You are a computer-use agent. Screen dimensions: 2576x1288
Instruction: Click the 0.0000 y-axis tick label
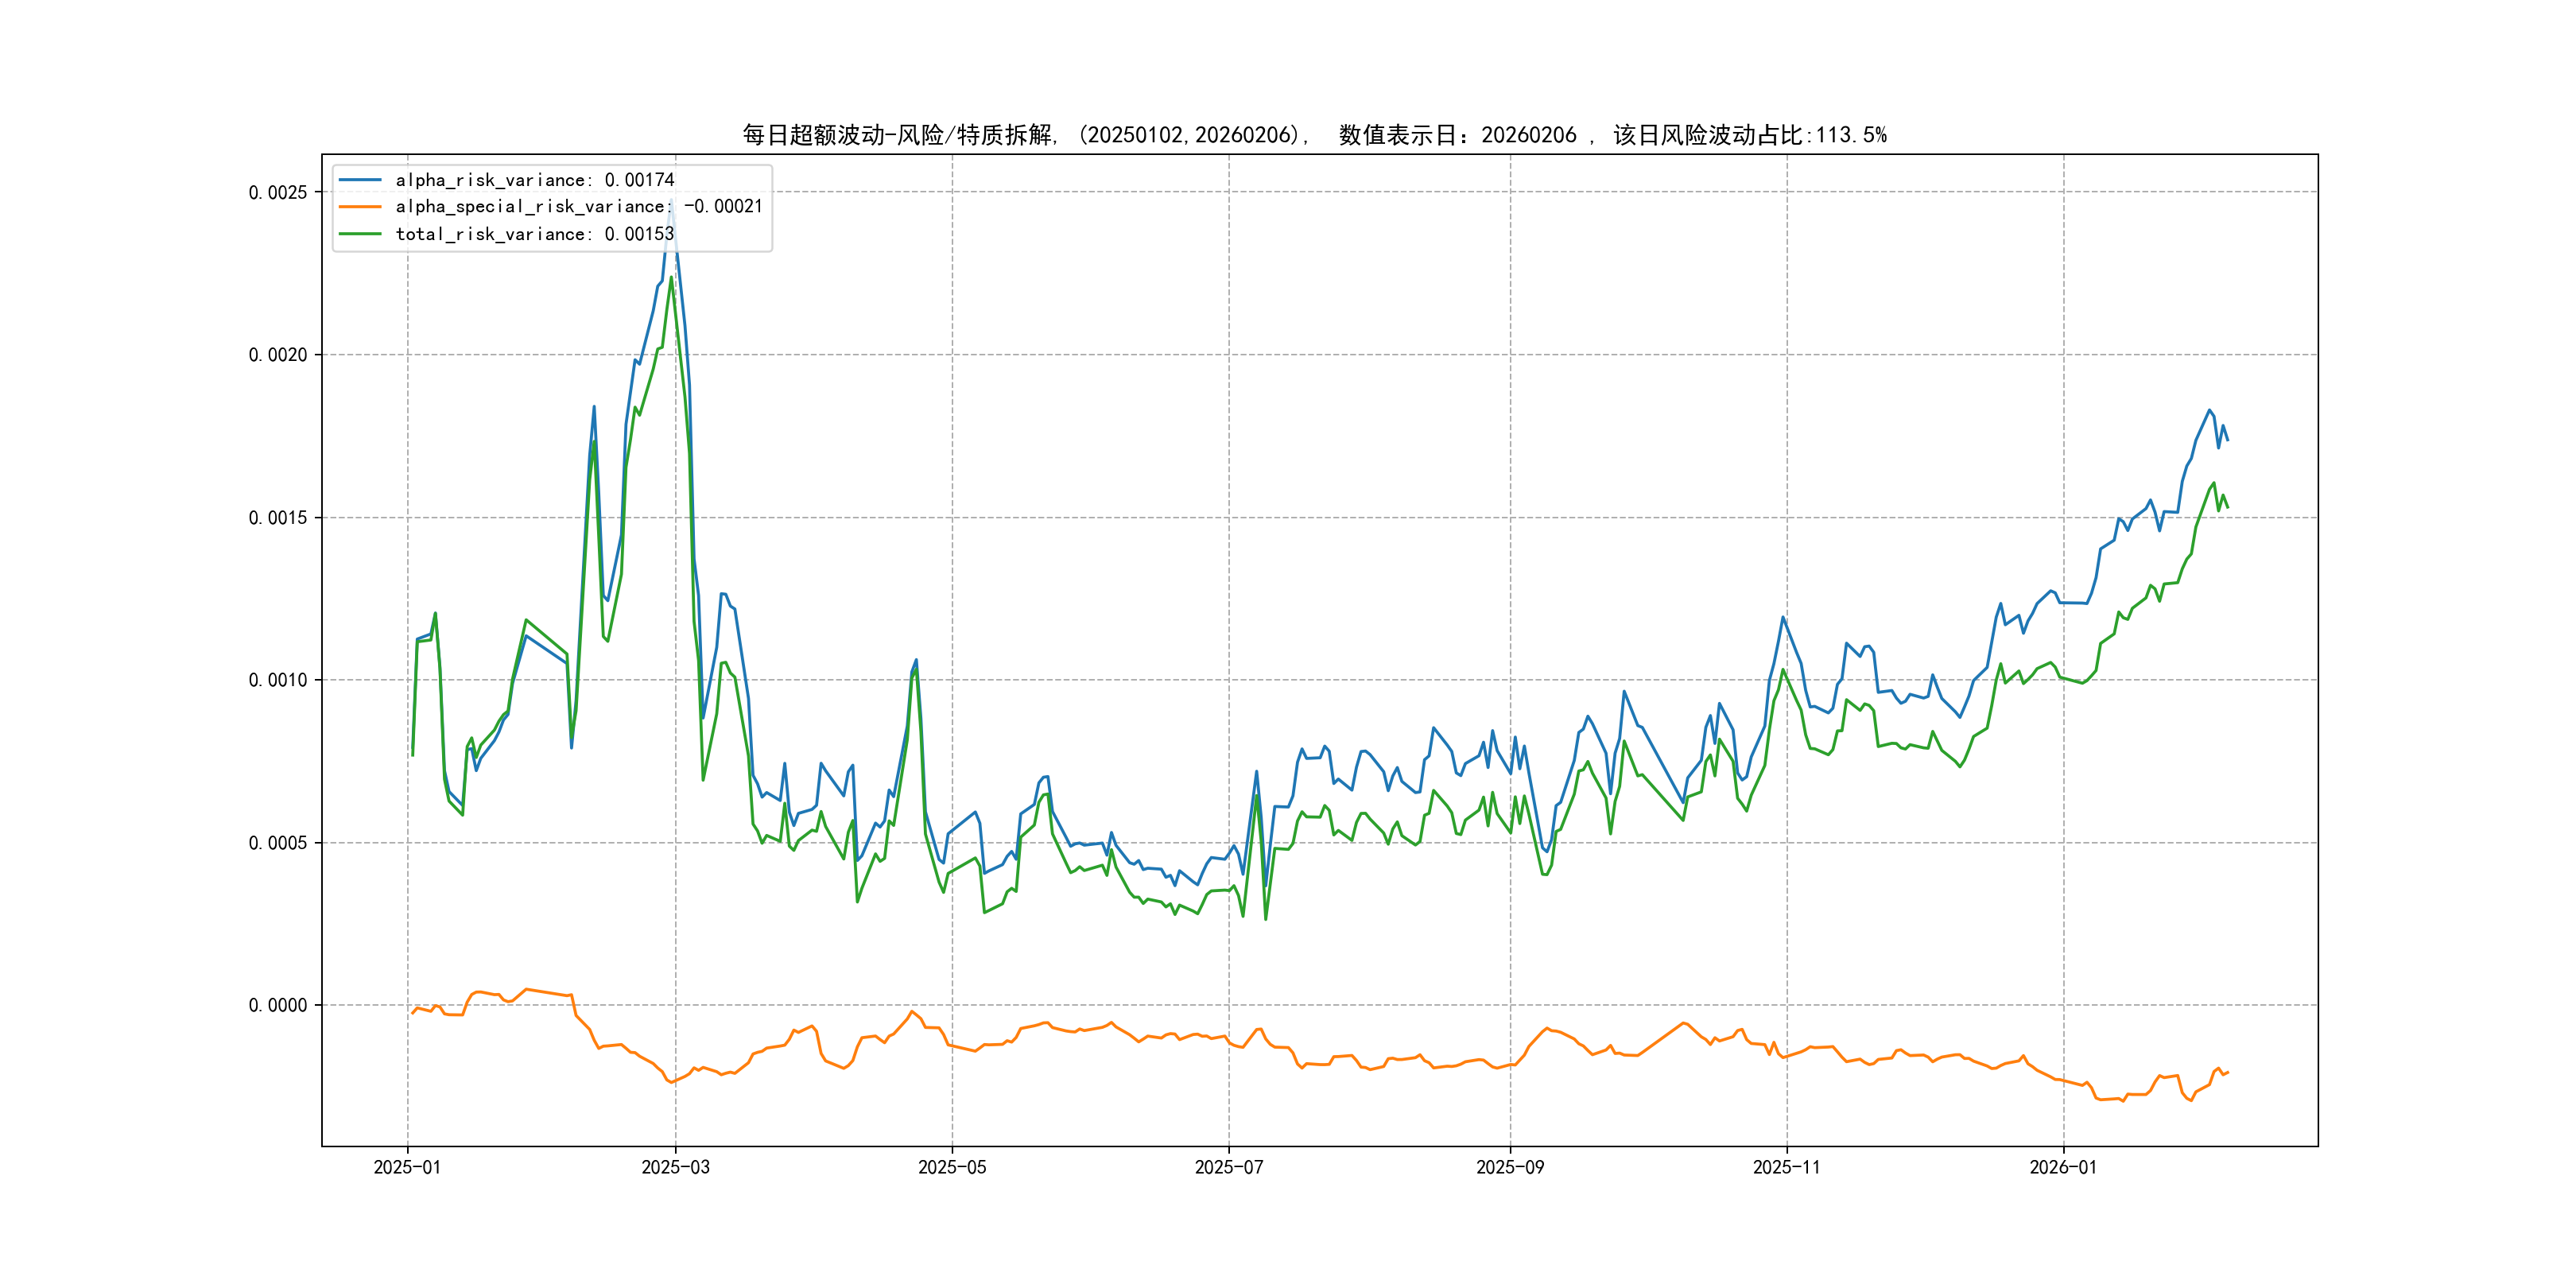click(278, 1005)
